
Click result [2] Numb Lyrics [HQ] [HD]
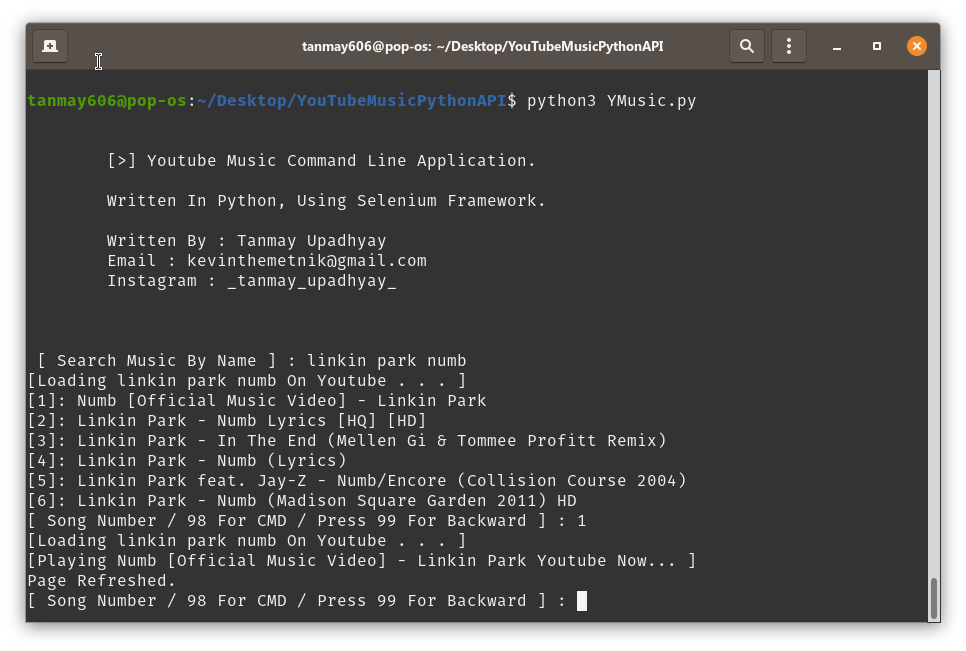tap(227, 421)
